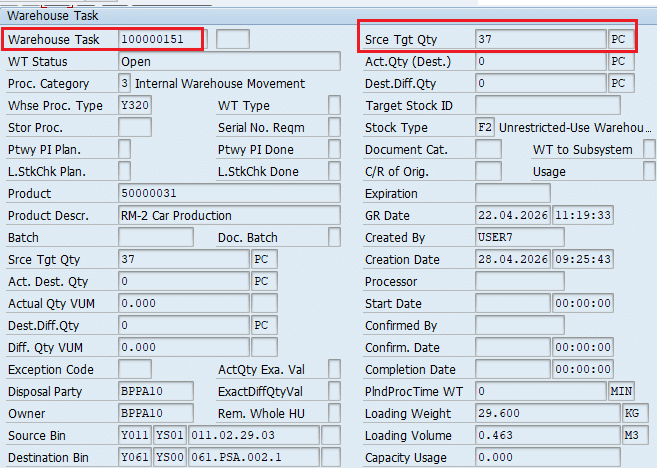This screenshot has width=657, height=468.
Task: Check the L.StkChk Plan. box
Action: click(x=124, y=171)
